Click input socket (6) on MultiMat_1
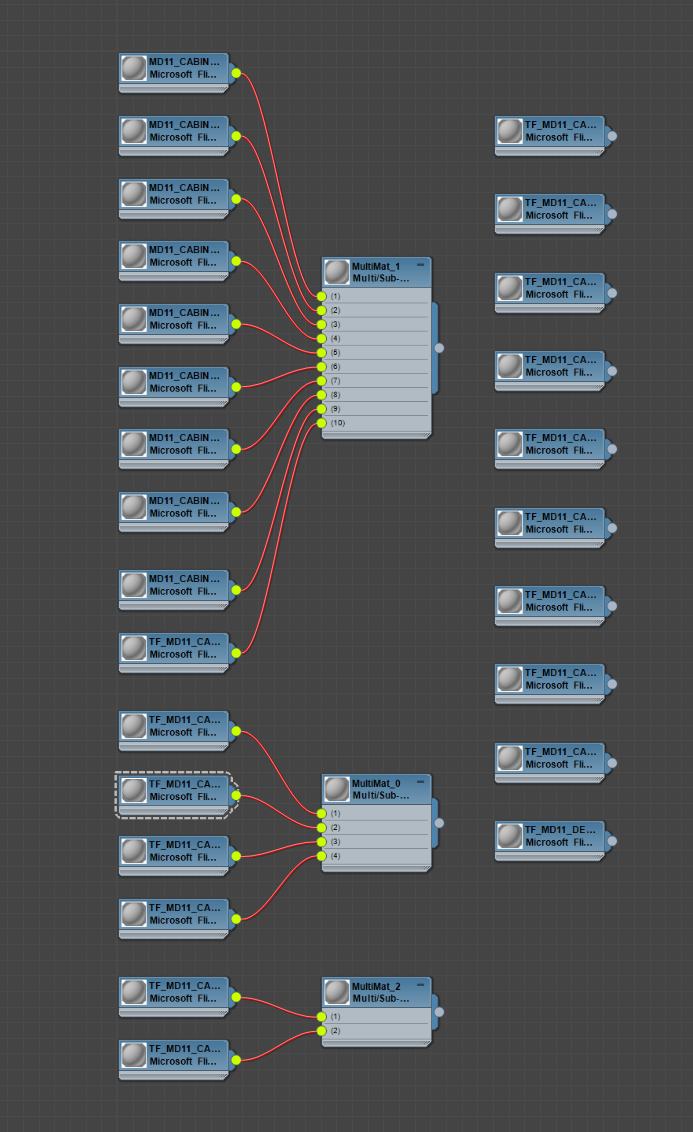The image size is (693, 1132). coord(321,367)
